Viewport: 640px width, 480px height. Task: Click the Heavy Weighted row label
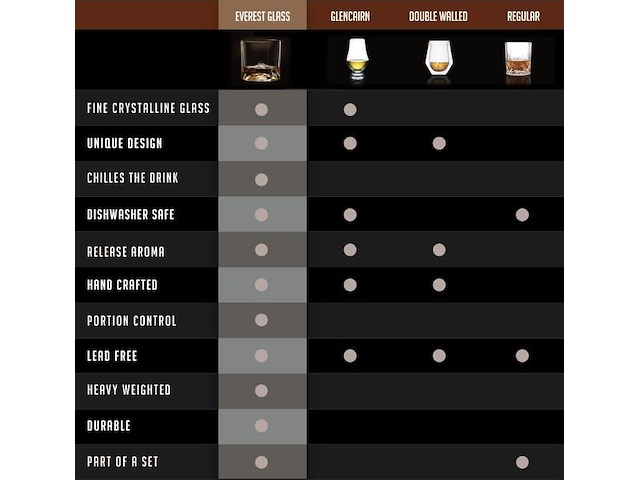(x=128, y=390)
